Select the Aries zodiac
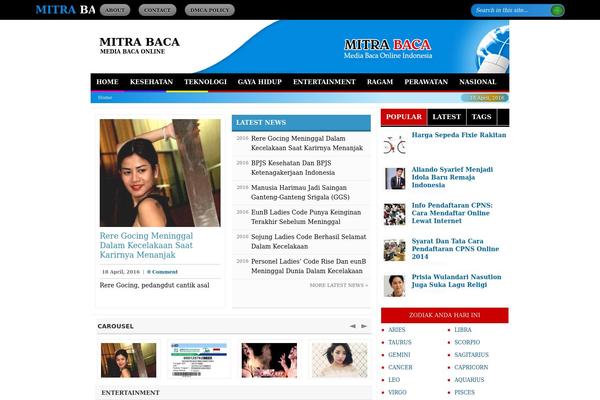 (396, 330)
